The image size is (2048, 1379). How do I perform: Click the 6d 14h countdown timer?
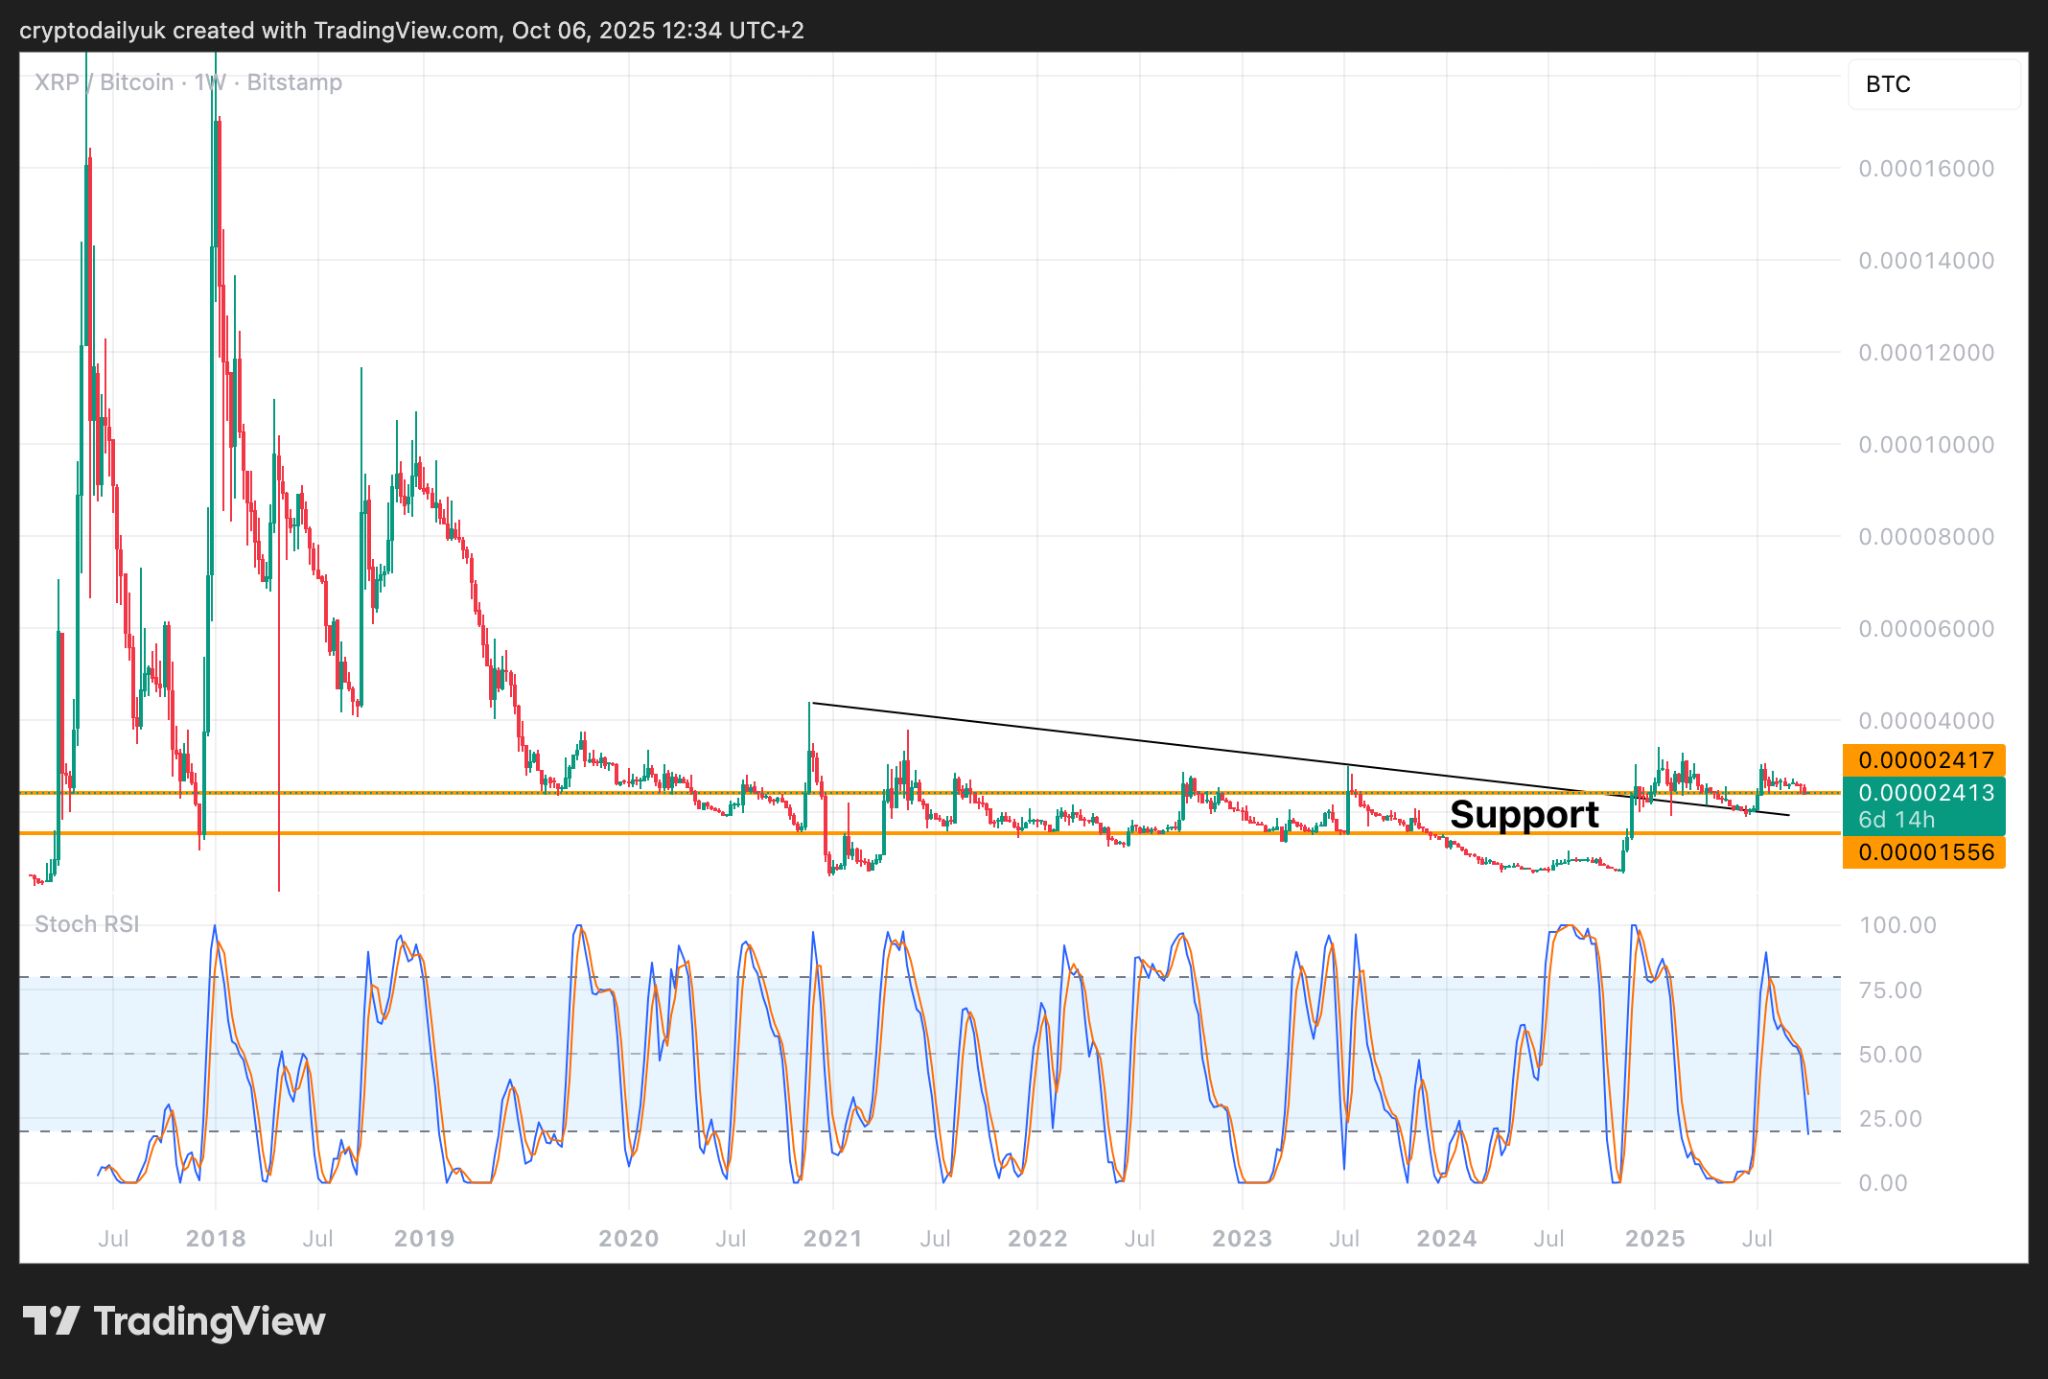pyautogui.click(x=1896, y=820)
